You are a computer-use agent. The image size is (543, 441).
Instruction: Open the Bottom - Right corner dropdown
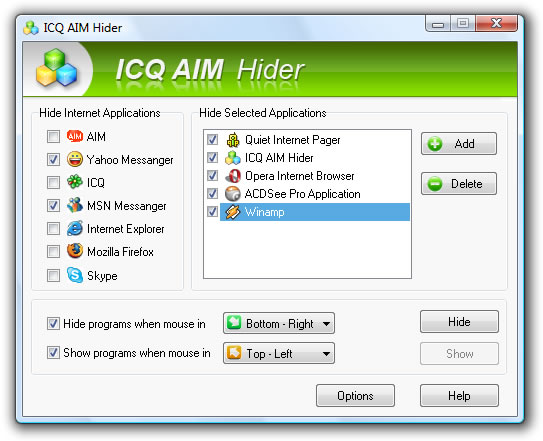279,323
